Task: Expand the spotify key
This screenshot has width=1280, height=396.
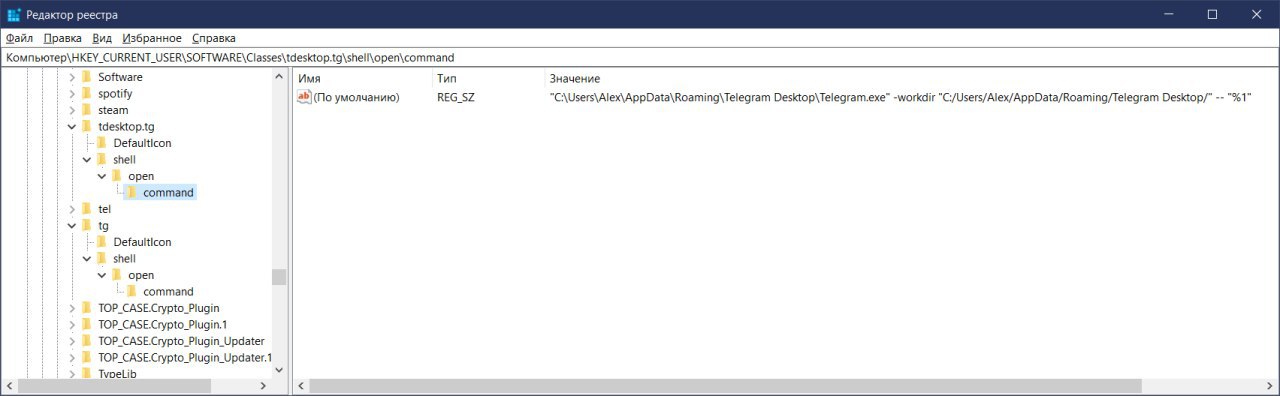Action: pyautogui.click(x=71, y=93)
